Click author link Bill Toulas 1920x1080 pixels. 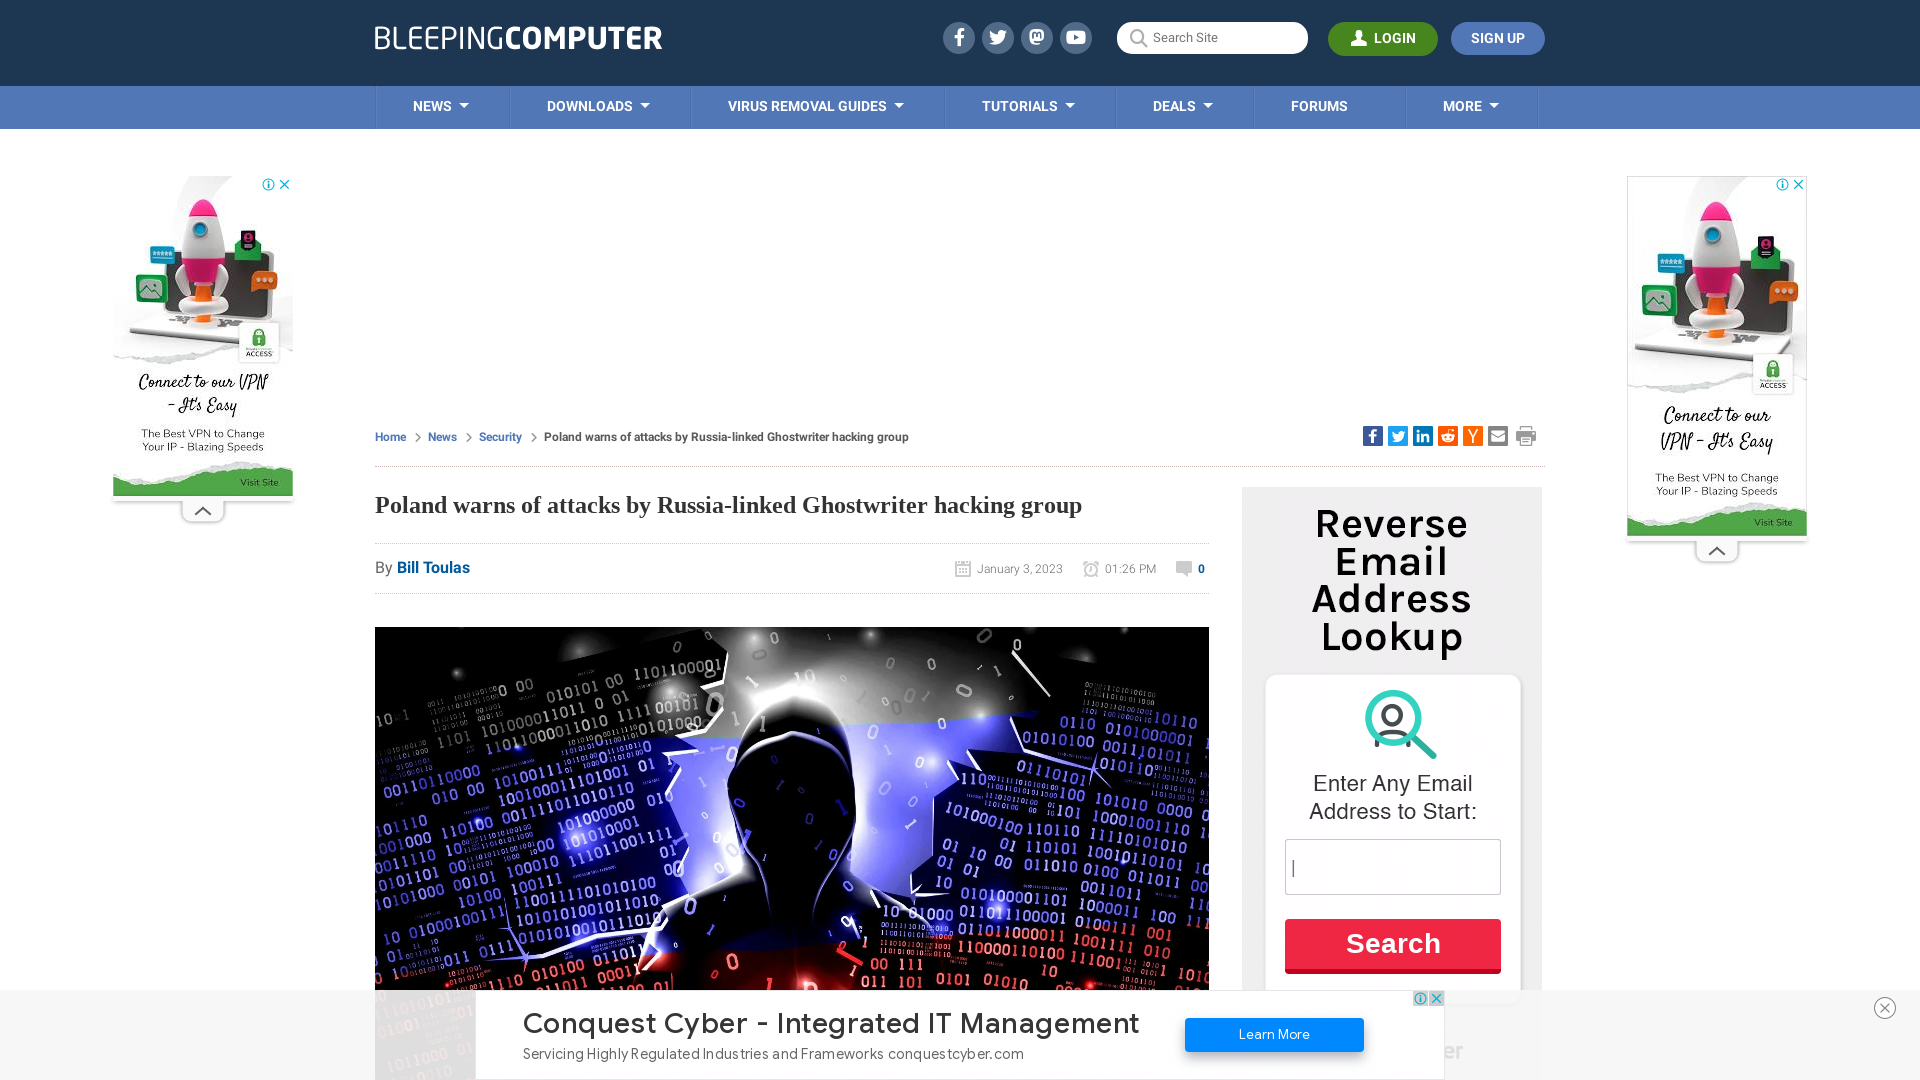click(433, 567)
